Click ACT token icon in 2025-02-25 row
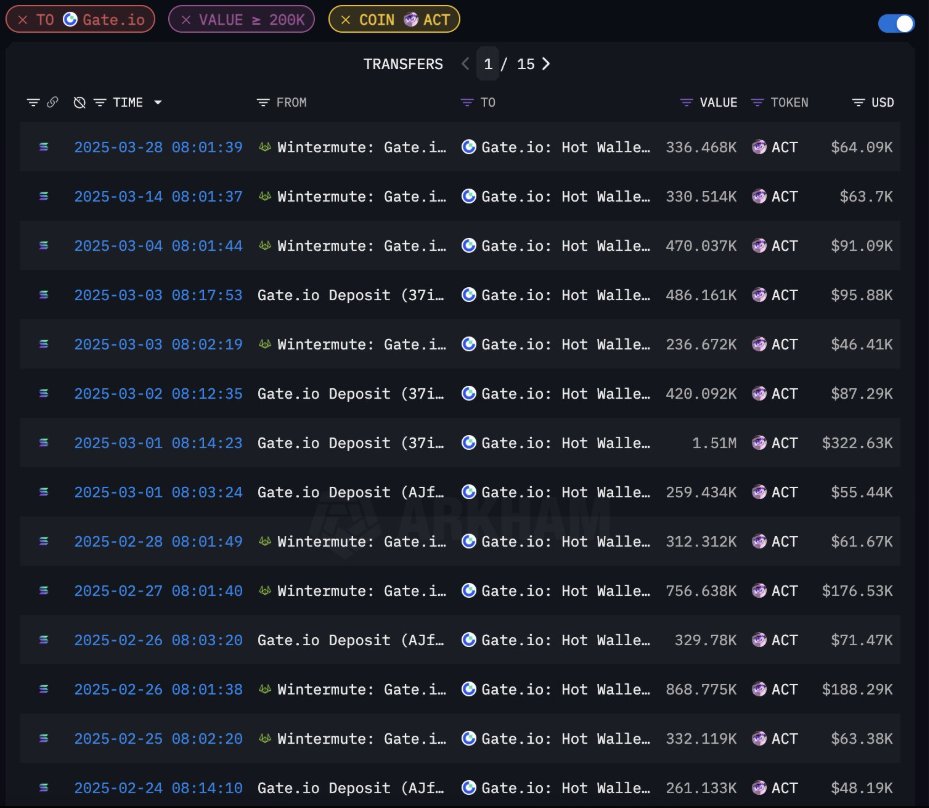This screenshot has height=808, width=929. [x=759, y=738]
